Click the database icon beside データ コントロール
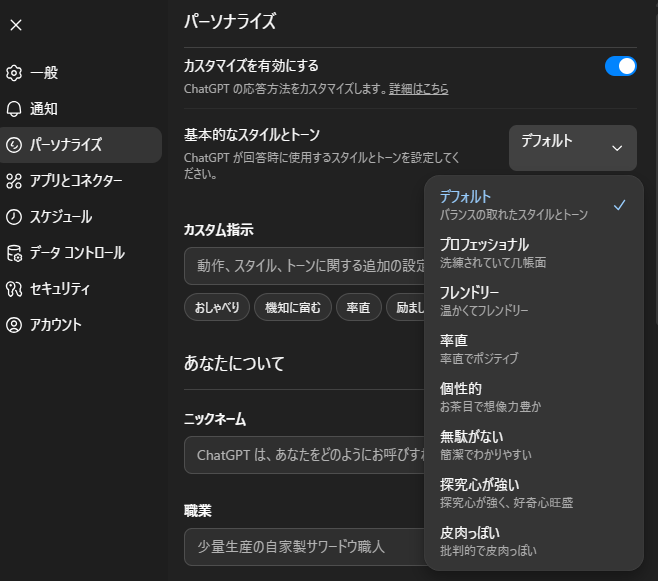 14,253
